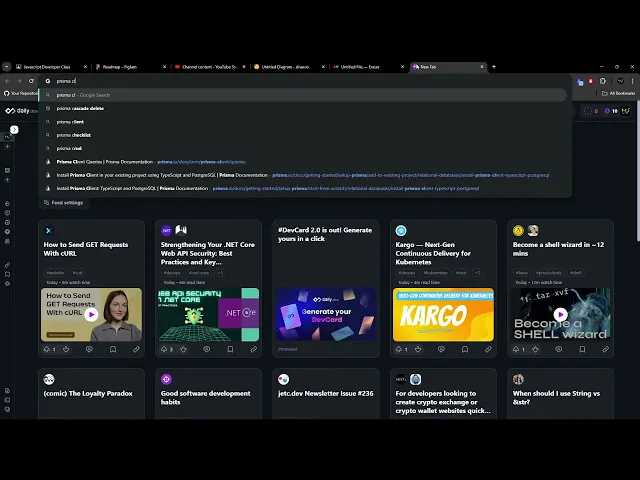The width and height of the screenshot is (640, 480).
Task: Select the 'prisma cascade delete' suggestion
Action: pos(303,109)
